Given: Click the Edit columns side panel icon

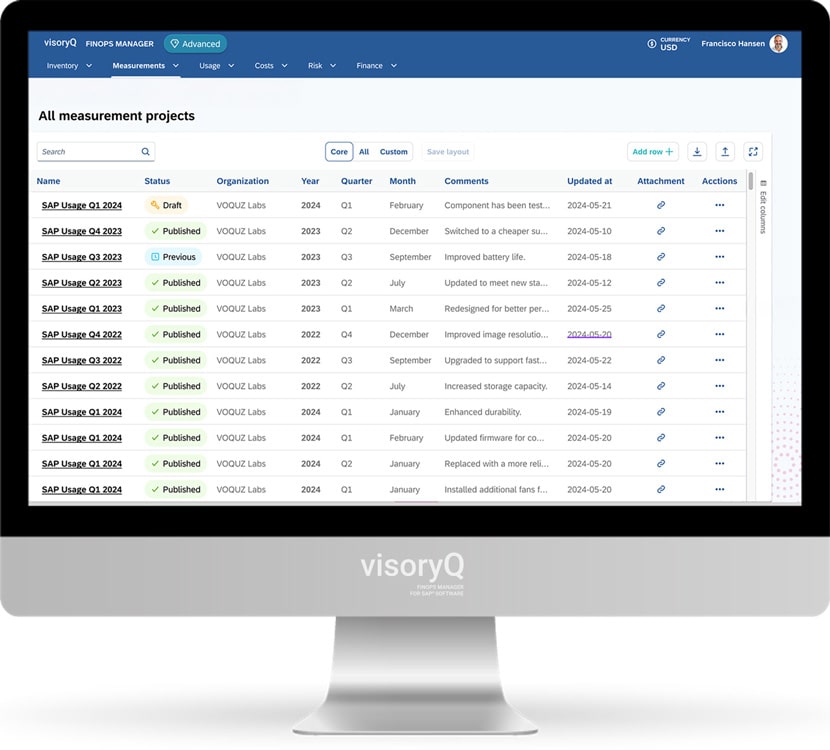Looking at the screenshot, I should coord(763,183).
